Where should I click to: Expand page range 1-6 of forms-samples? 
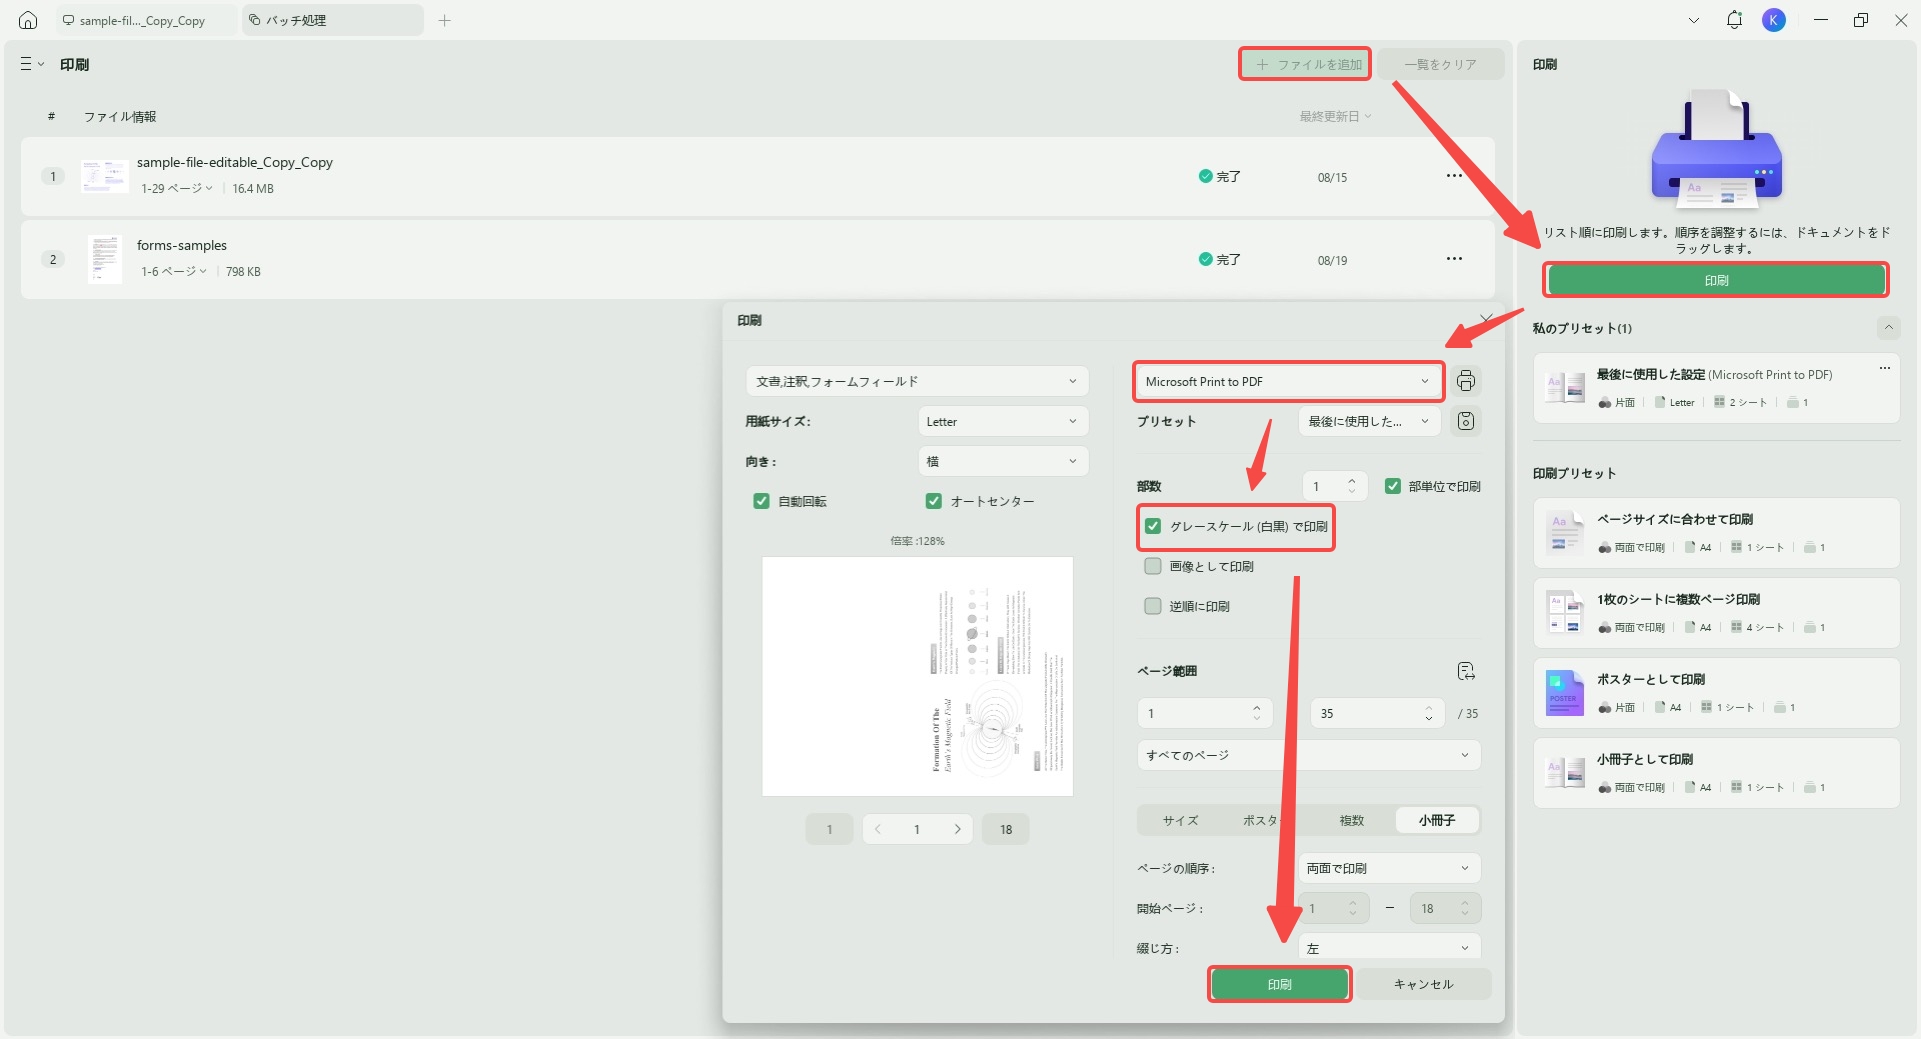coord(174,271)
